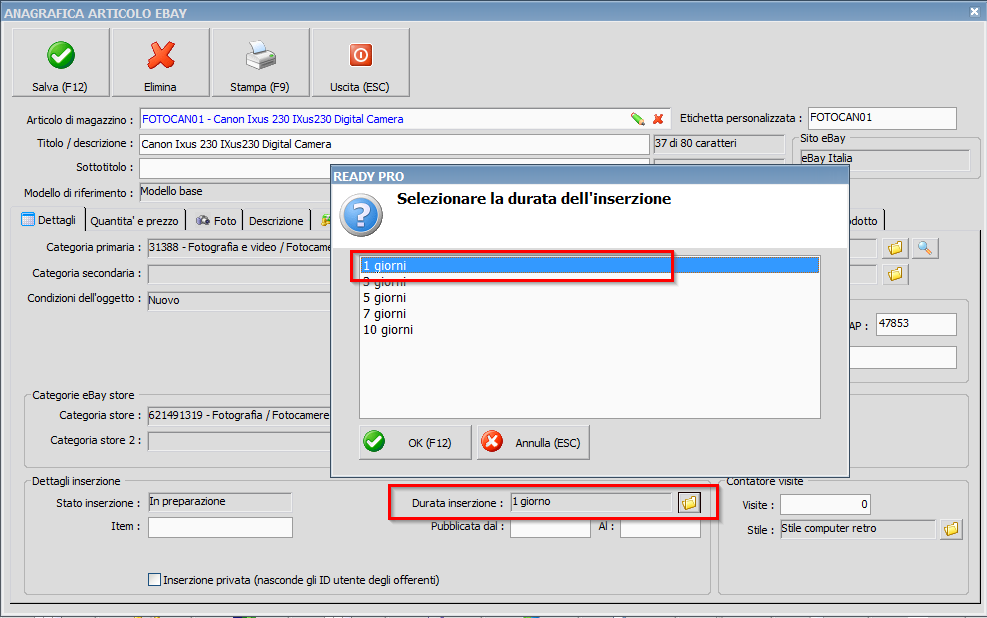Image resolution: width=987 pixels, height=618 pixels.
Task: Click the folder icon for Categoria secondaria
Action: pyautogui.click(x=895, y=274)
